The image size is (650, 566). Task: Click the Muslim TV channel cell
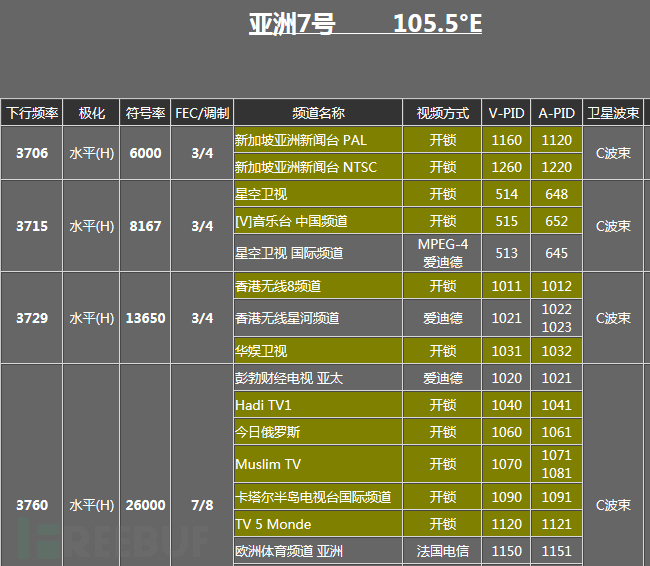point(318,464)
